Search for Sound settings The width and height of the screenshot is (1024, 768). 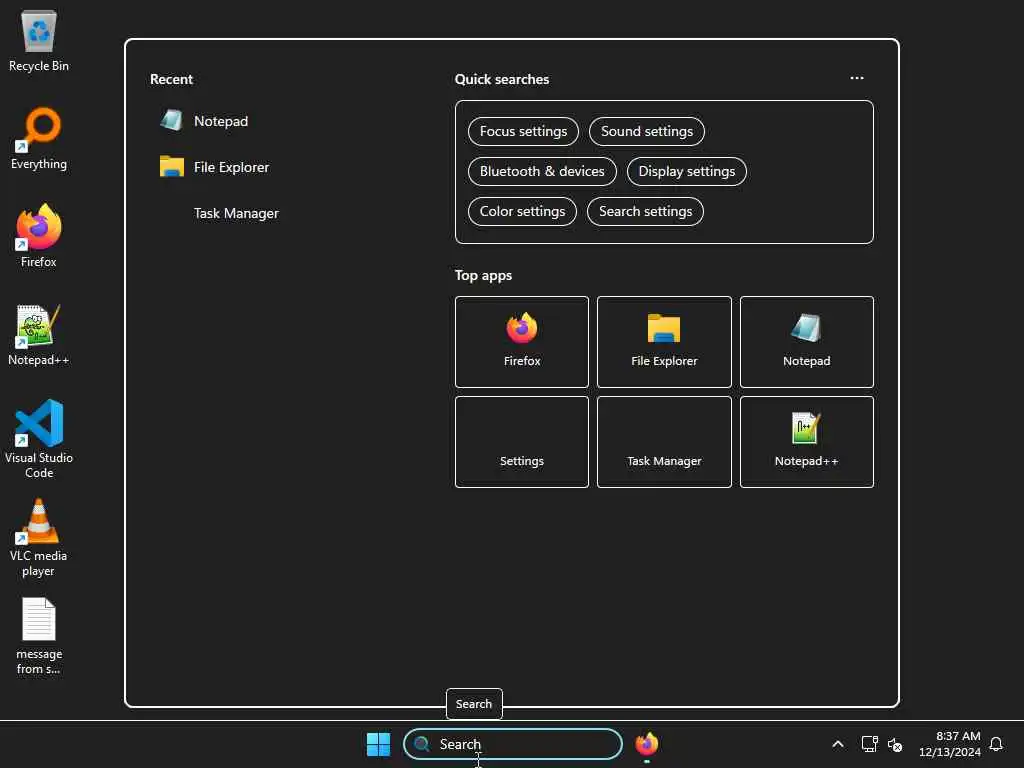647,131
